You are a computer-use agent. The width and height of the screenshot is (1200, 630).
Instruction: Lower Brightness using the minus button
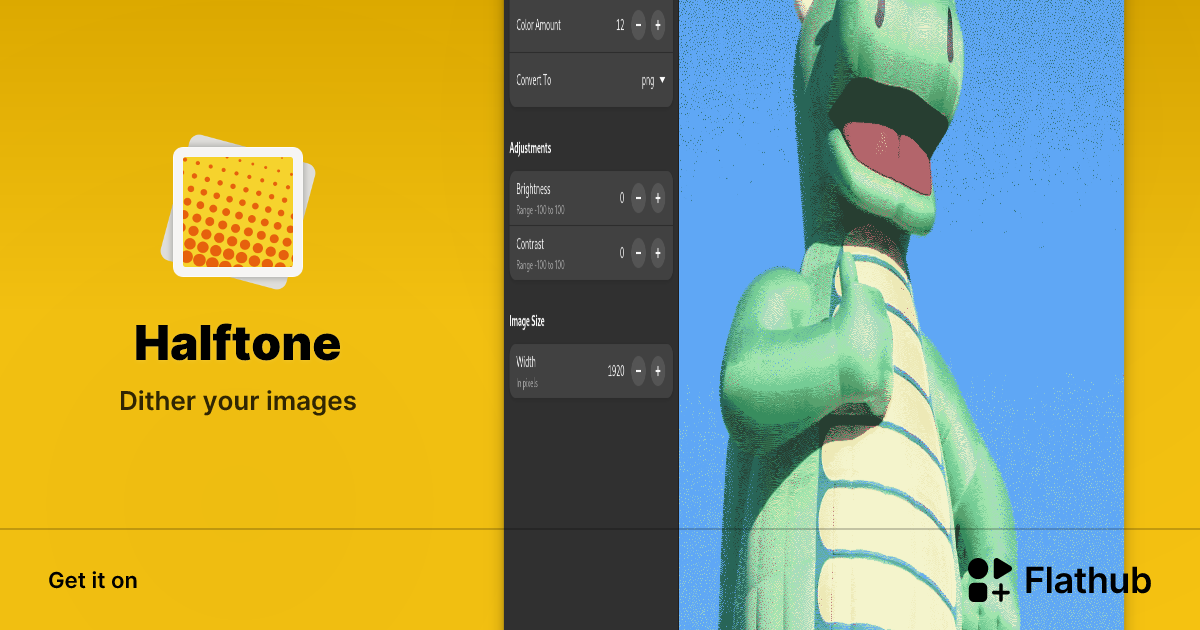pos(638,198)
